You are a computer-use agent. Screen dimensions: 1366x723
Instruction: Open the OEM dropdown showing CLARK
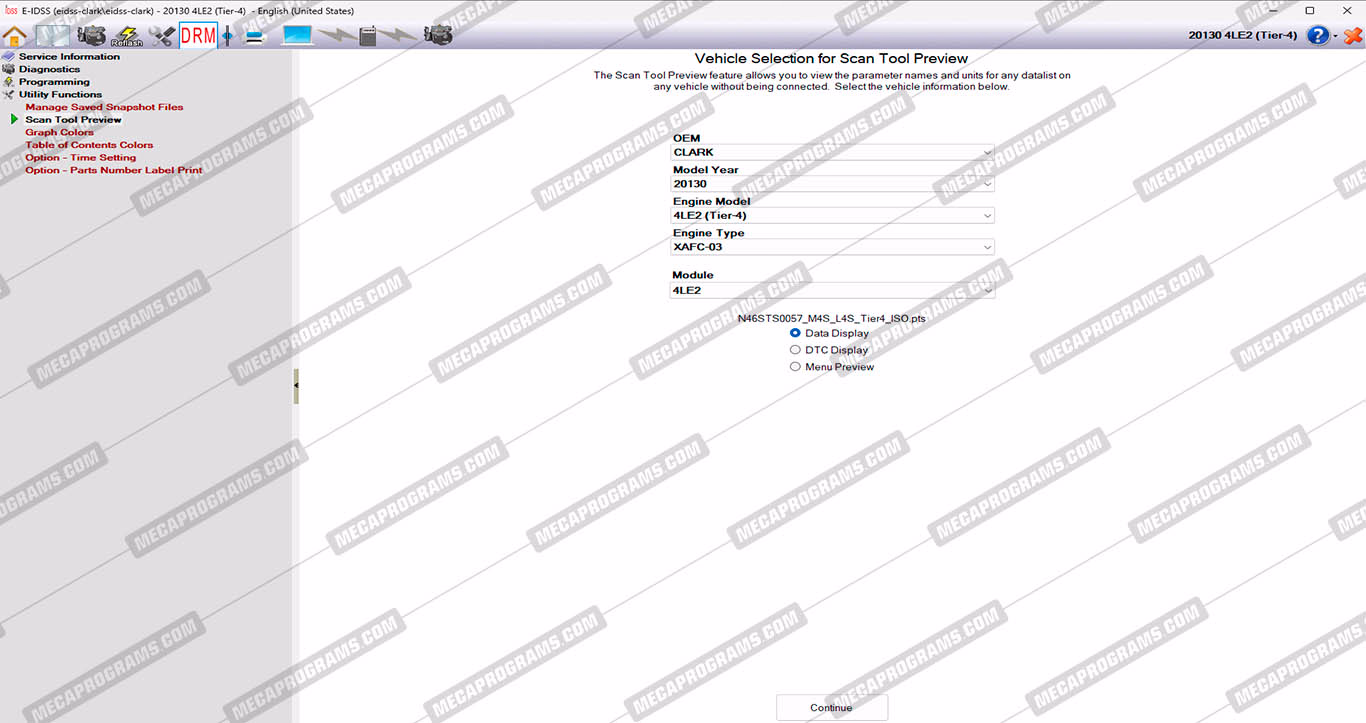[833, 153]
